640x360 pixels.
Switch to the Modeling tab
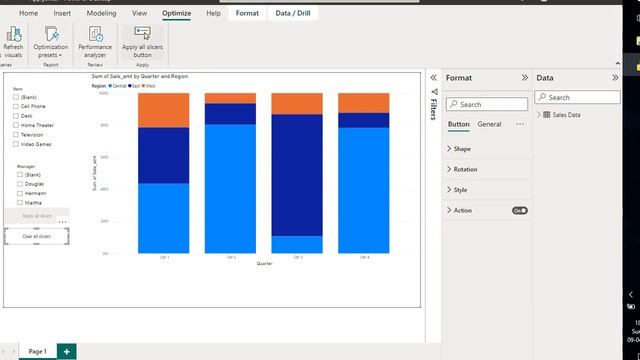tap(101, 13)
